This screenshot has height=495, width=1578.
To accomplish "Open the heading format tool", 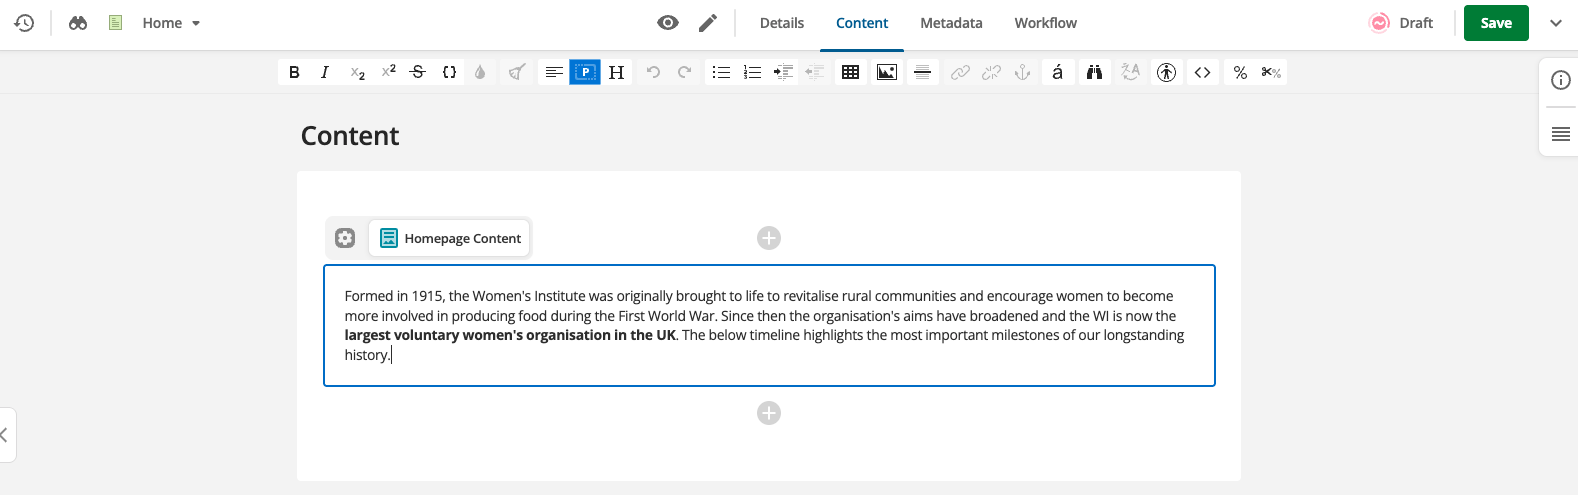I will pos(616,72).
